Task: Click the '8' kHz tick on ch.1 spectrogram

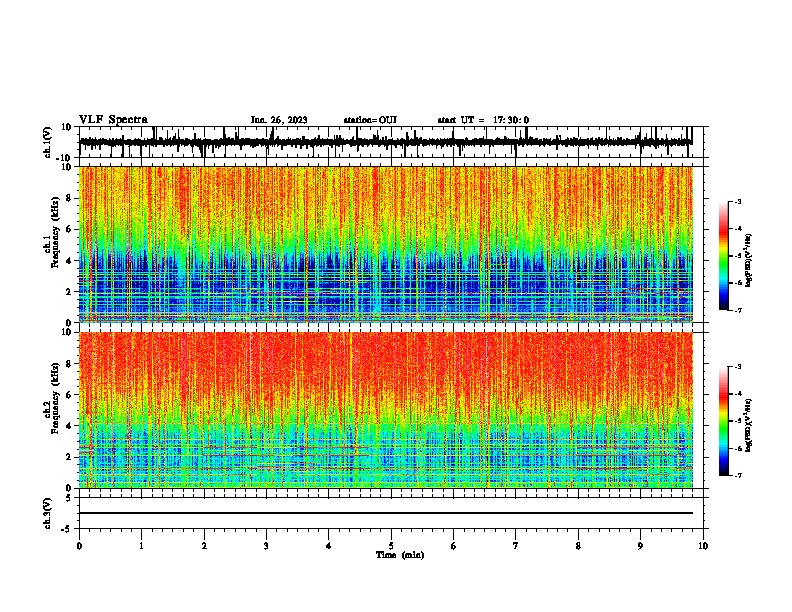Action: tap(69, 198)
